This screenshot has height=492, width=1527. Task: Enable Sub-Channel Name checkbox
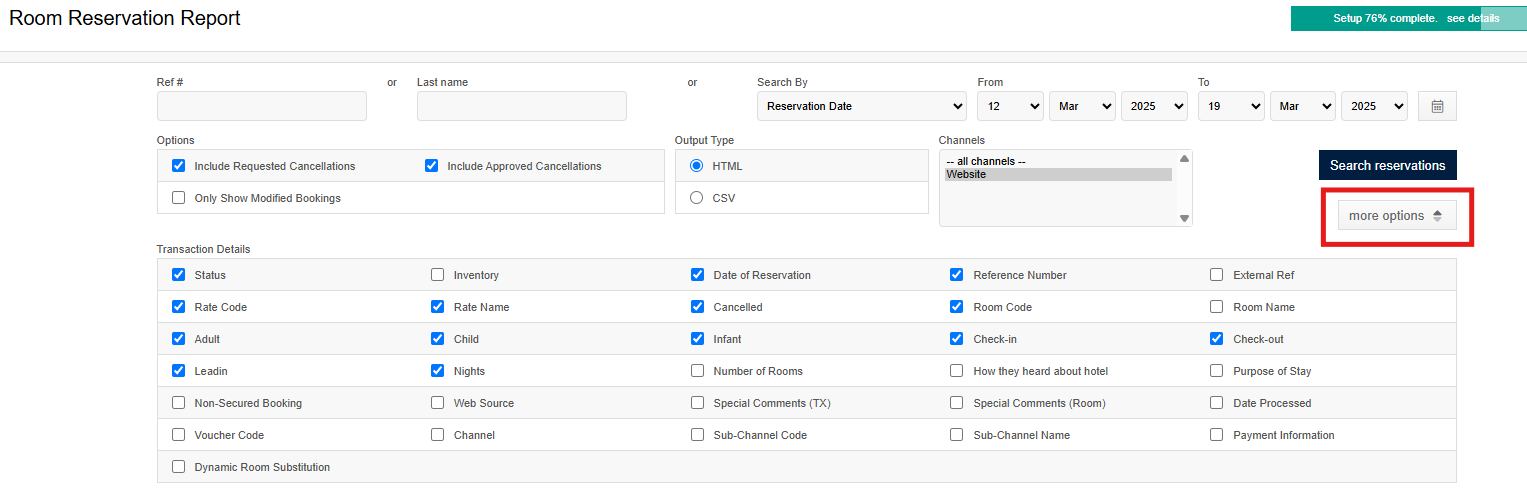957,435
